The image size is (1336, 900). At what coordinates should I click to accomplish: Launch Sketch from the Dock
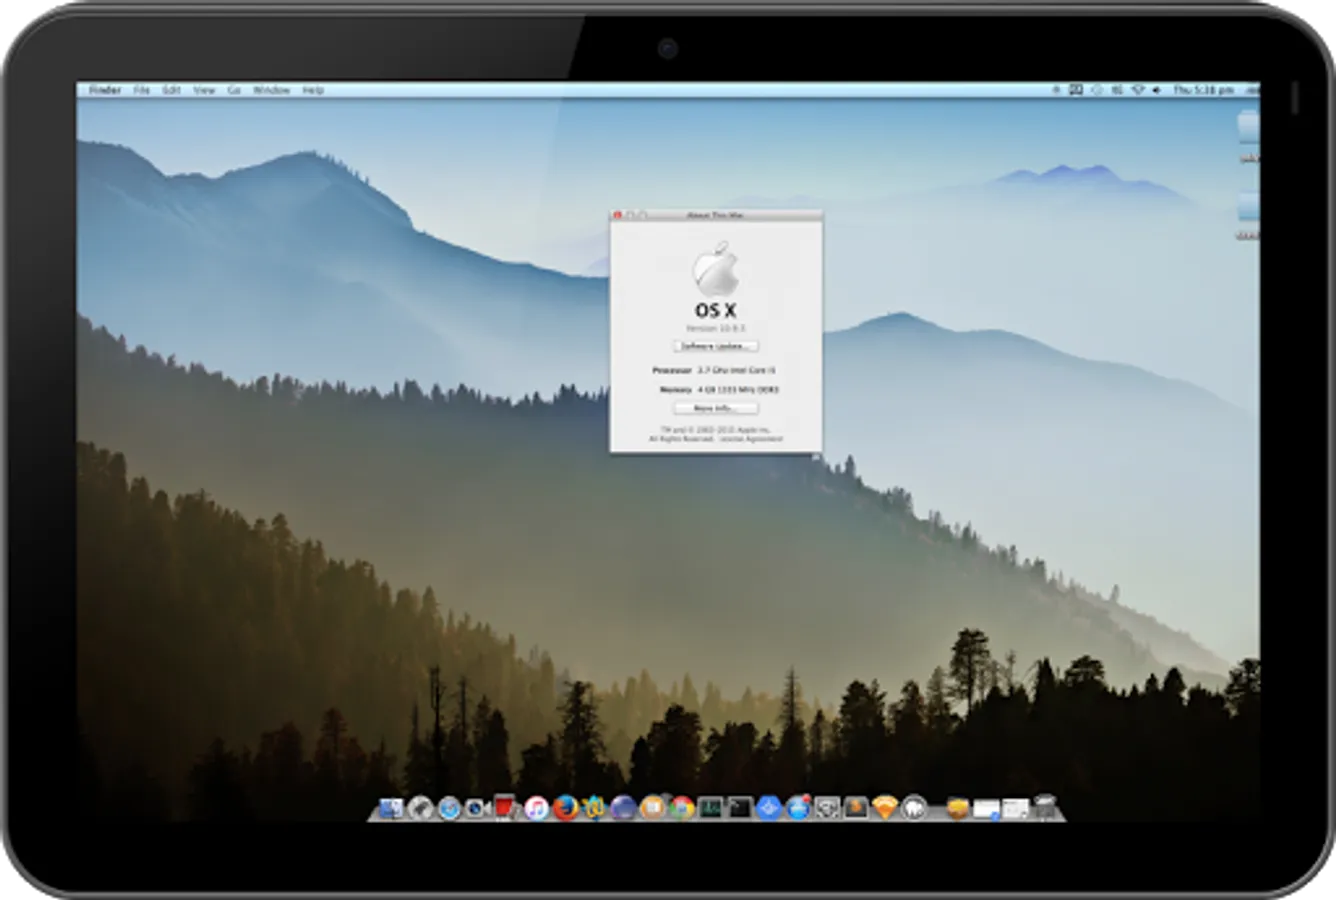pos(885,807)
